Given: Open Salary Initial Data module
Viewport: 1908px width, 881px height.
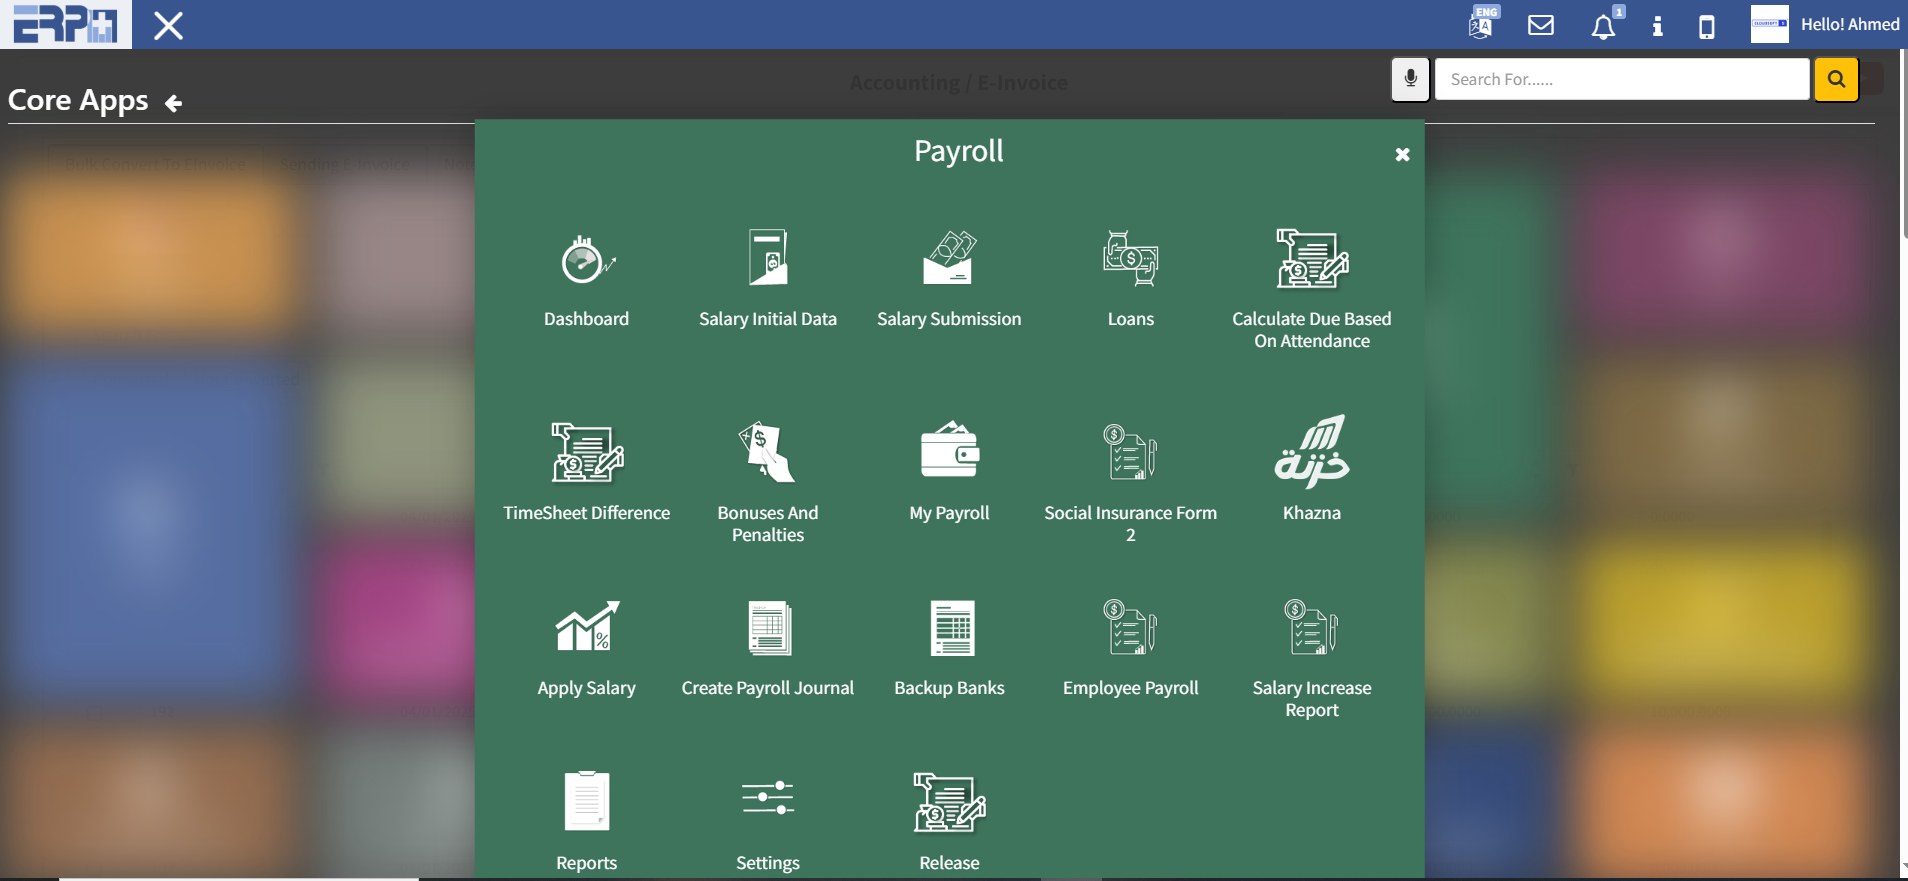Looking at the screenshot, I should (767, 259).
